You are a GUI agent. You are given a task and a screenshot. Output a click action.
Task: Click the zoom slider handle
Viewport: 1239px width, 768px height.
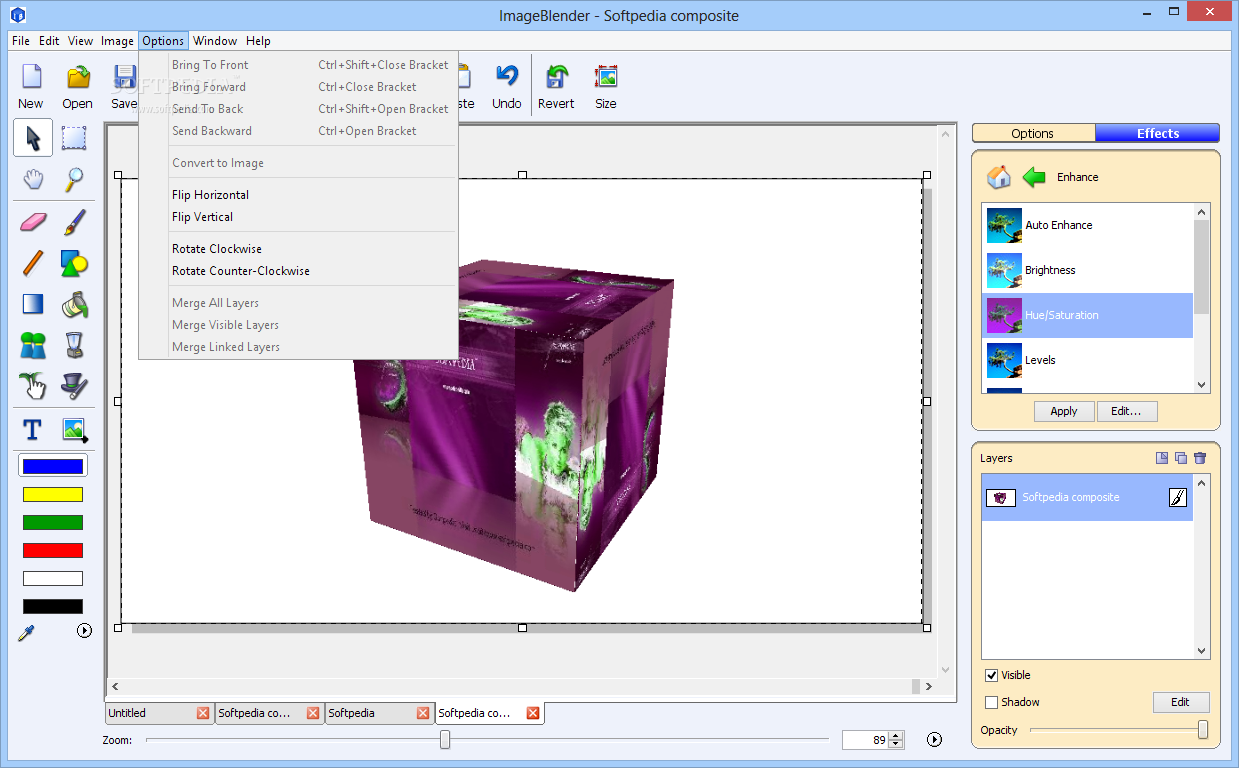point(445,740)
